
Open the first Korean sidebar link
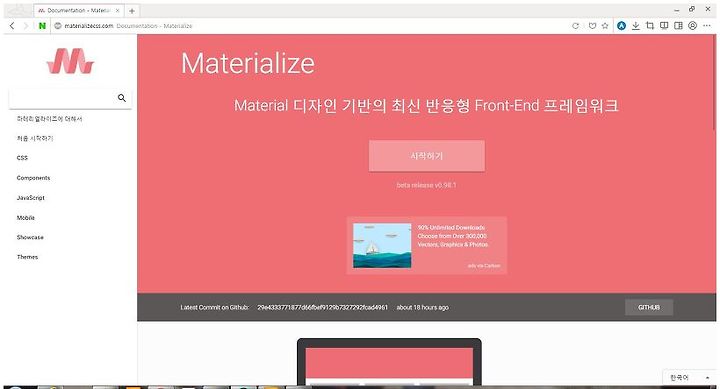[x=50, y=119]
